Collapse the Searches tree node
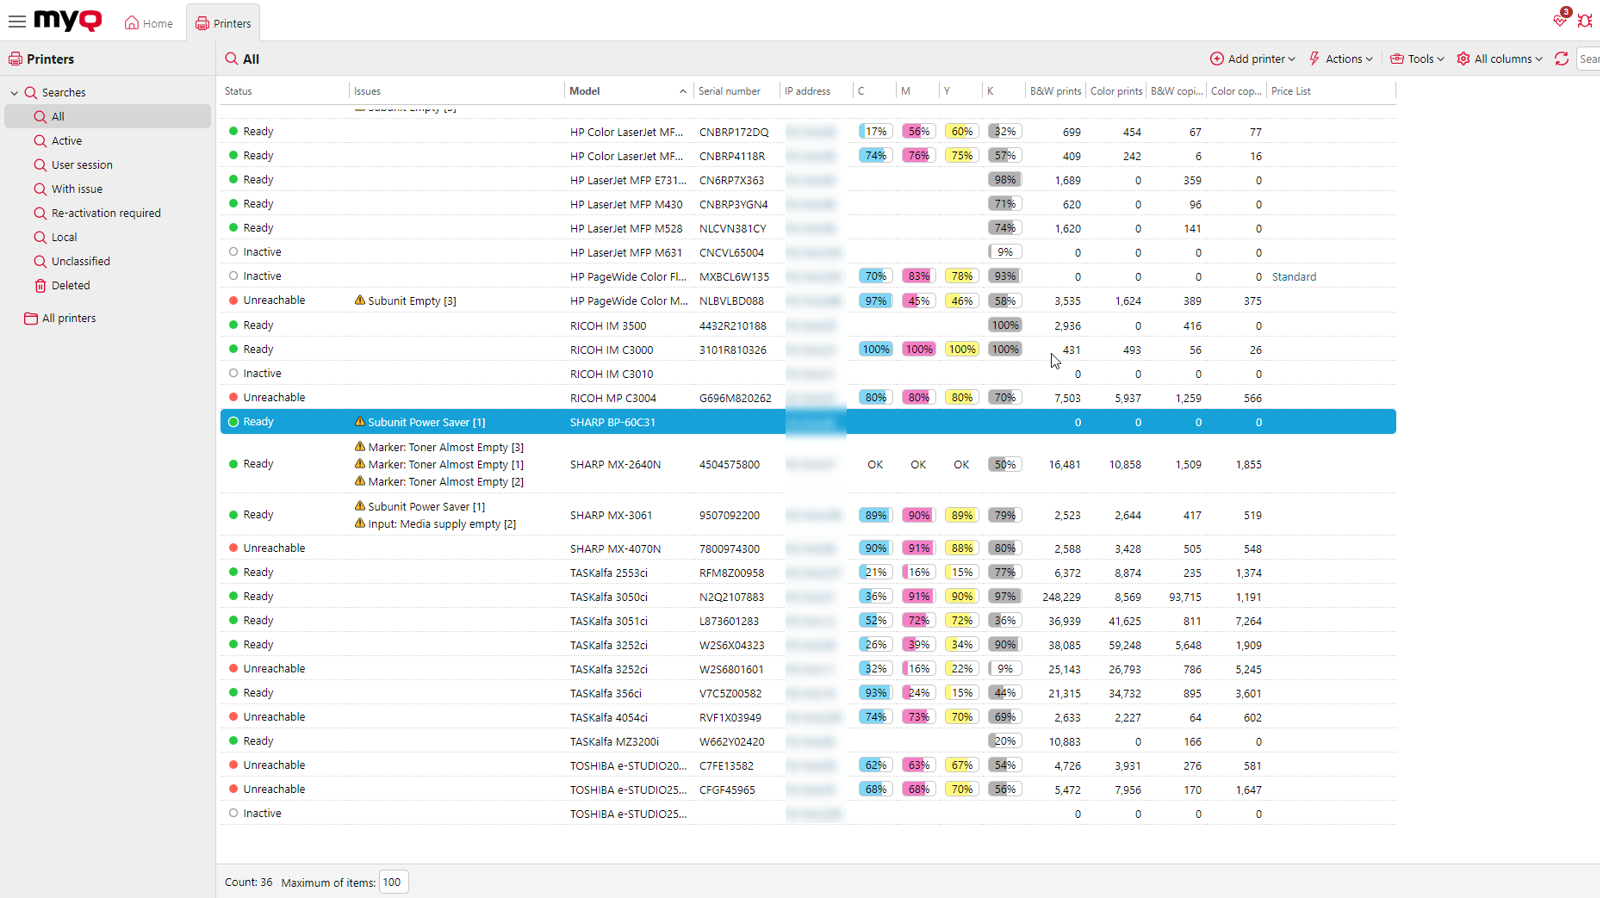Screen dimensions: 1600x898 click(x=14, y=93)
